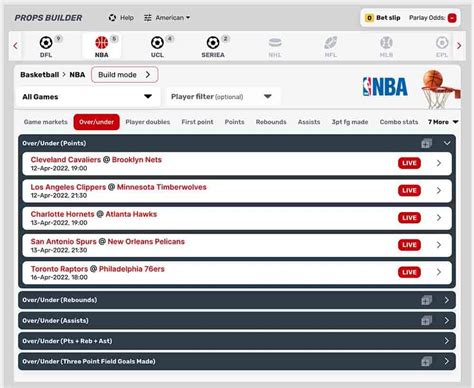Click LIVE badge for Cavaliers @ Nets
The image size is (474, 388).
tap(409, 163)
